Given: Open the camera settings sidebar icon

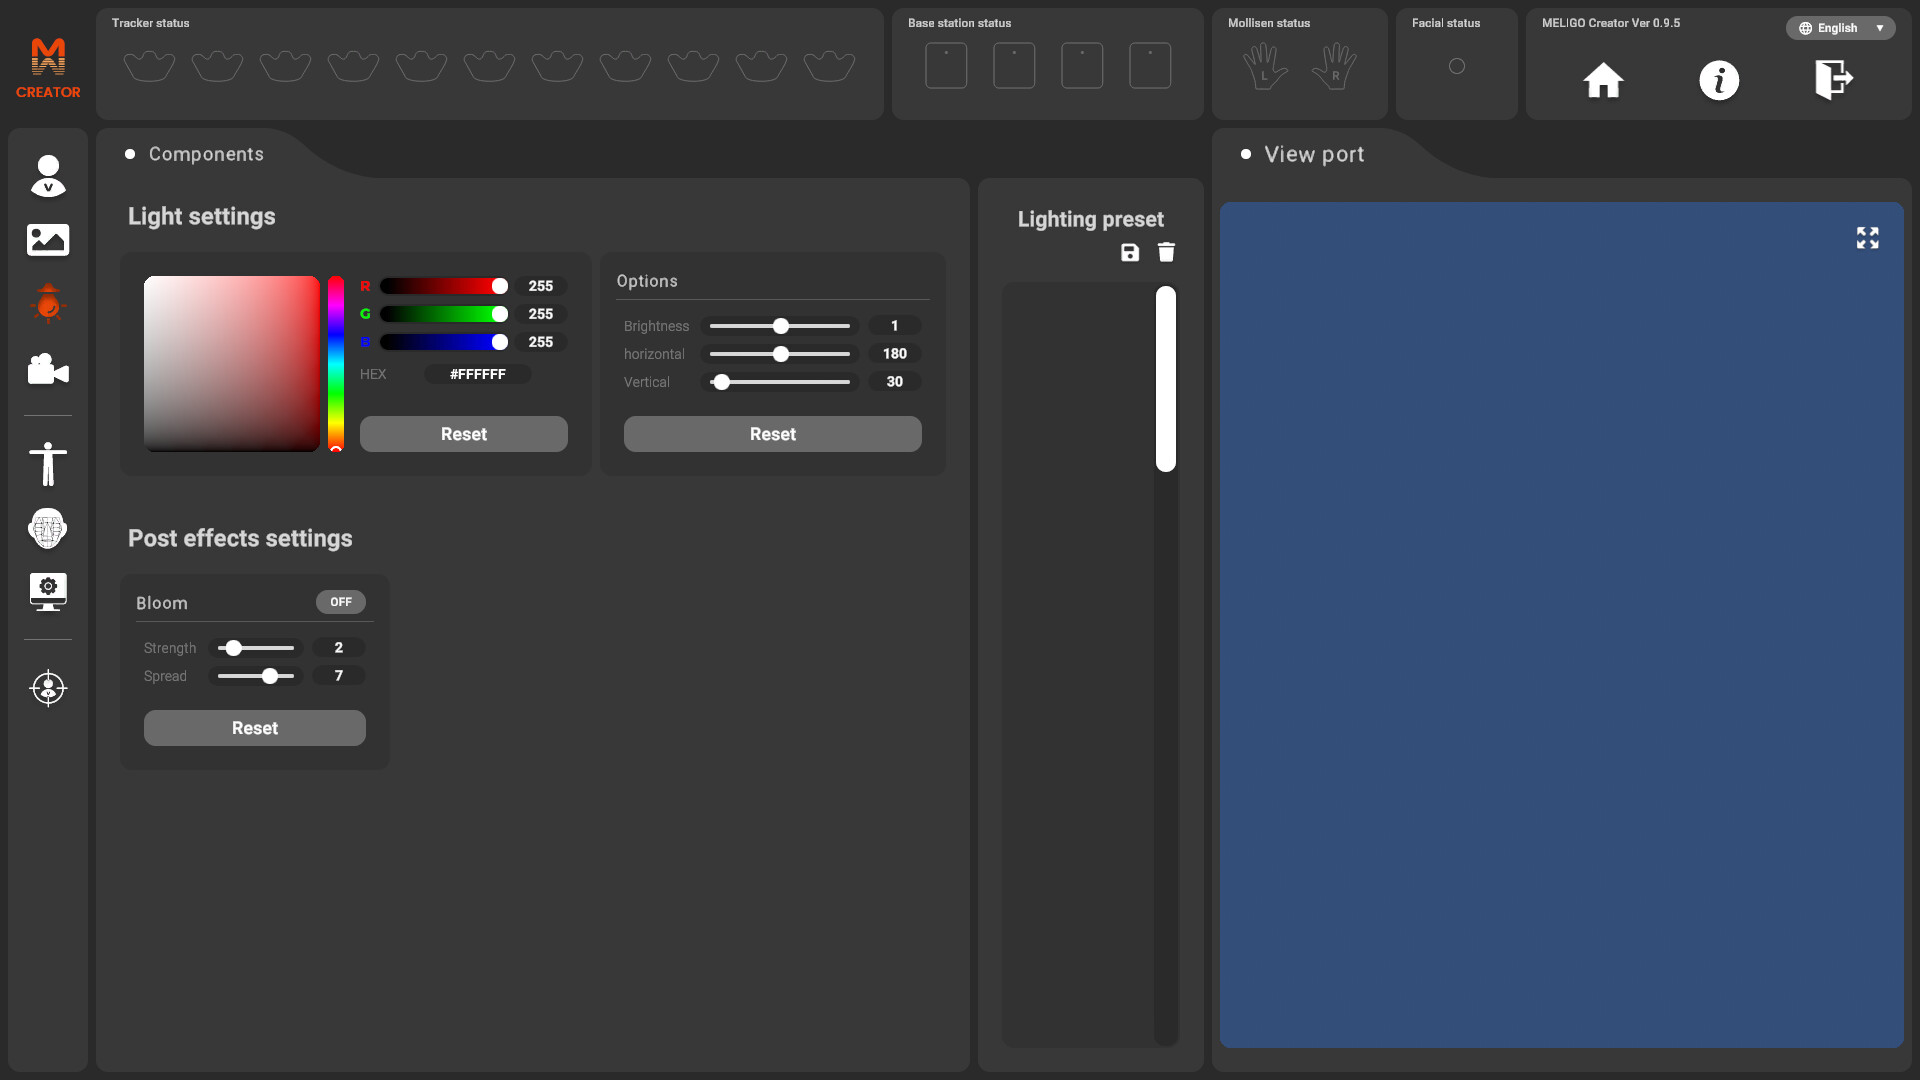Looking at the screenshot, I should pyautogui.click(x=48, y=369).
